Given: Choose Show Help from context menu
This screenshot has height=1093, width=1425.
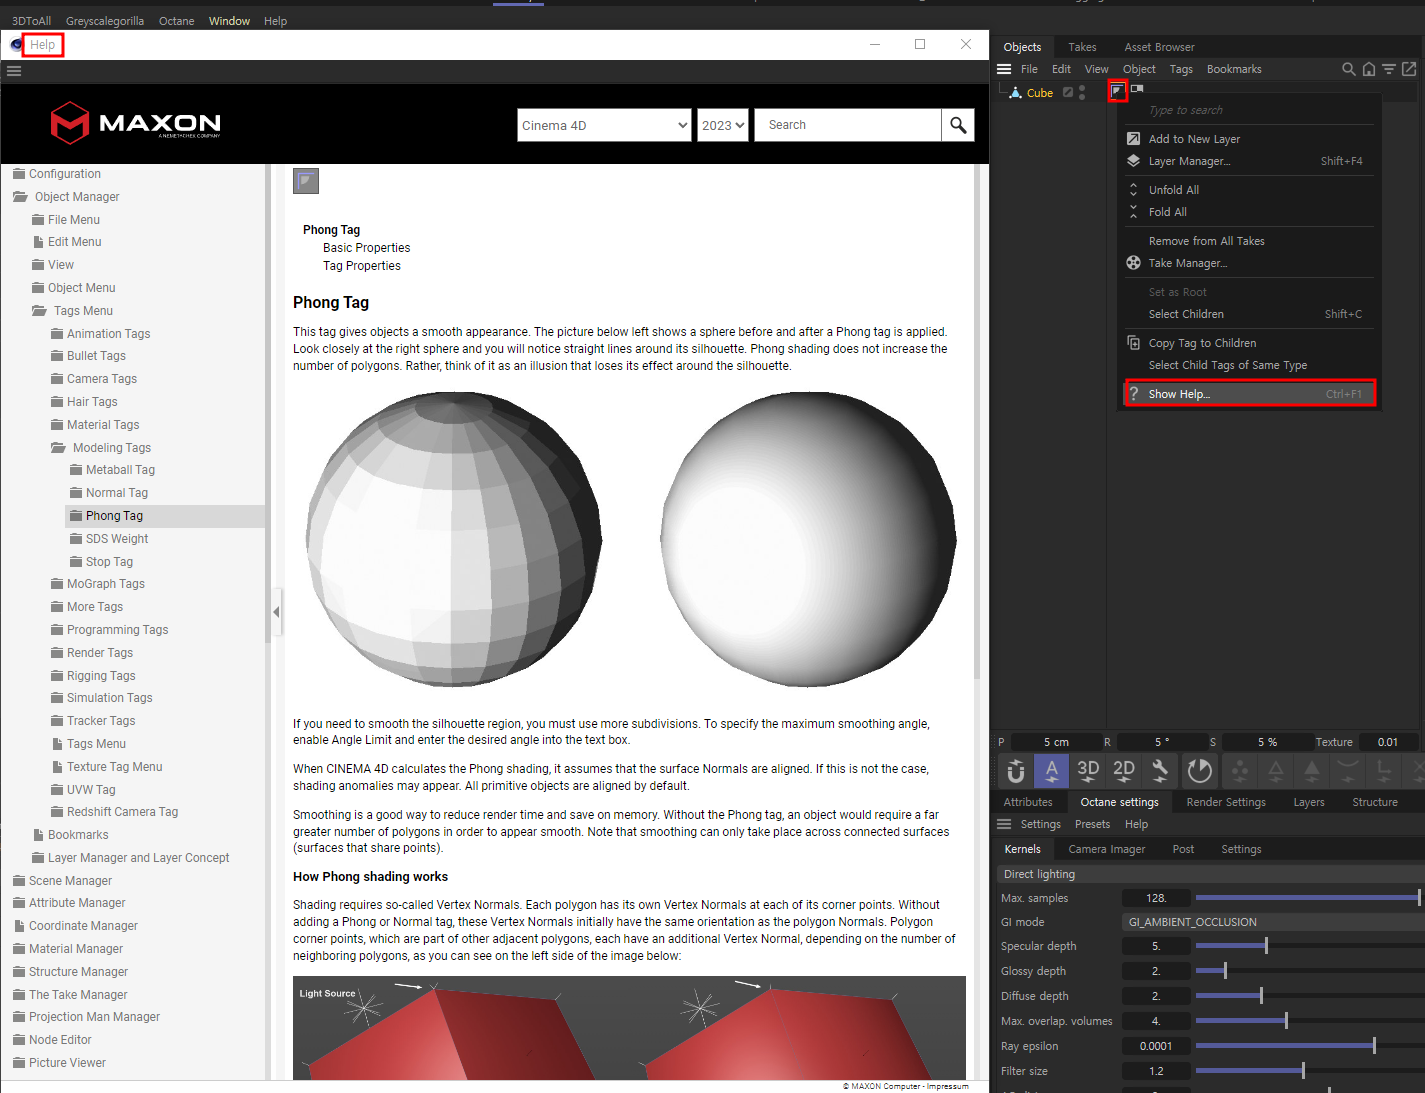Looking at the screenshot, I should (1250, 394).
